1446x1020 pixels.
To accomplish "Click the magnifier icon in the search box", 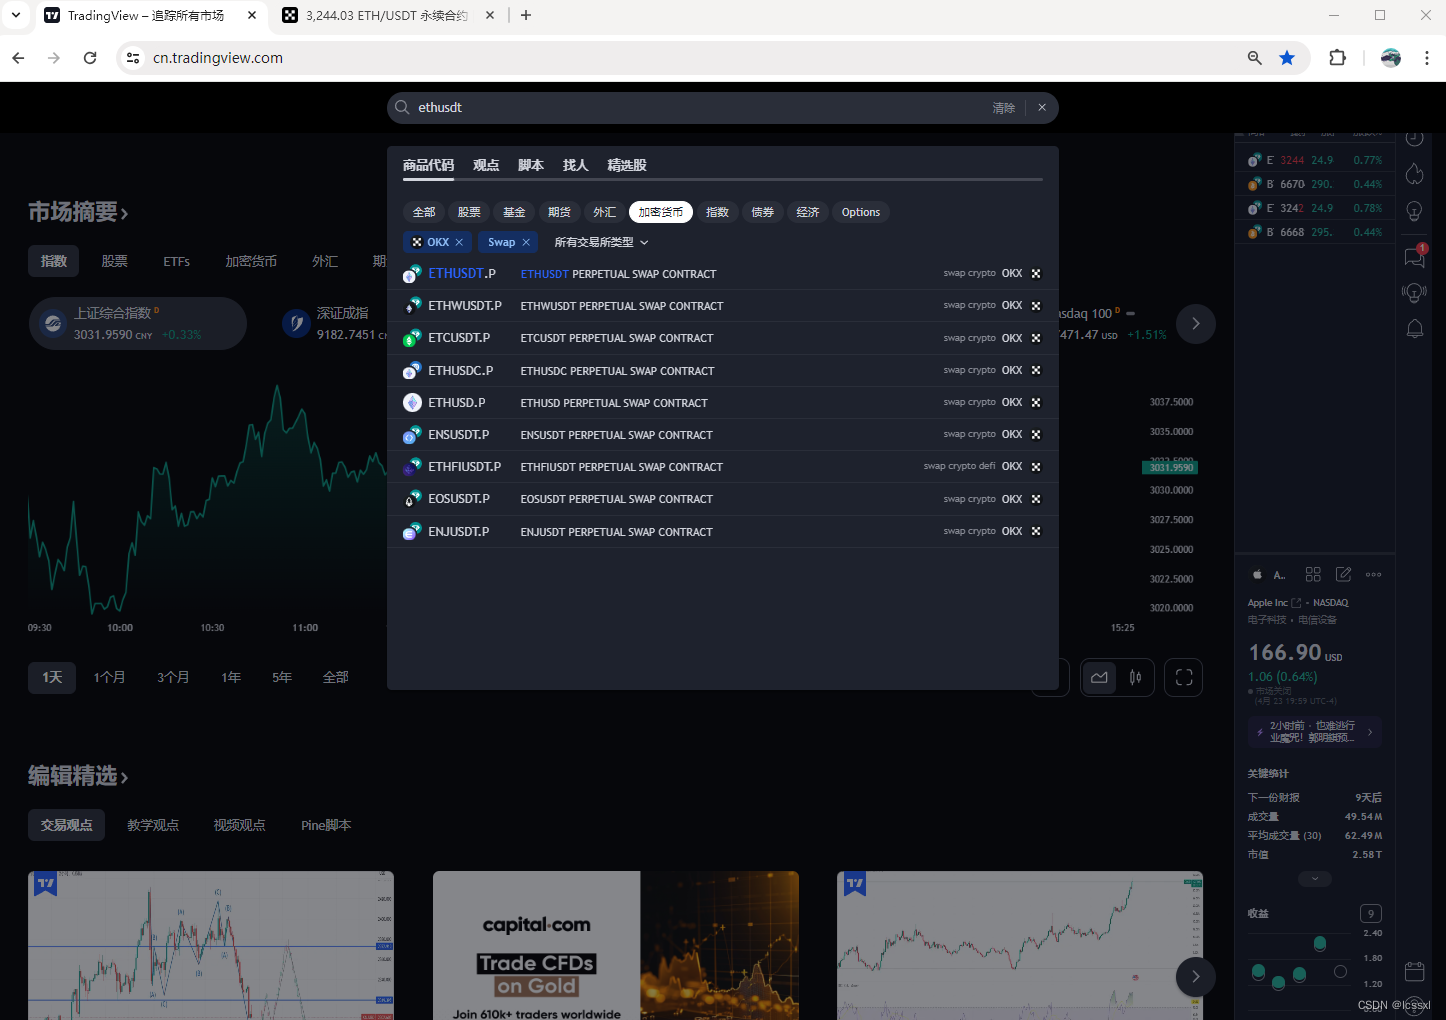I will pos(402,107).
